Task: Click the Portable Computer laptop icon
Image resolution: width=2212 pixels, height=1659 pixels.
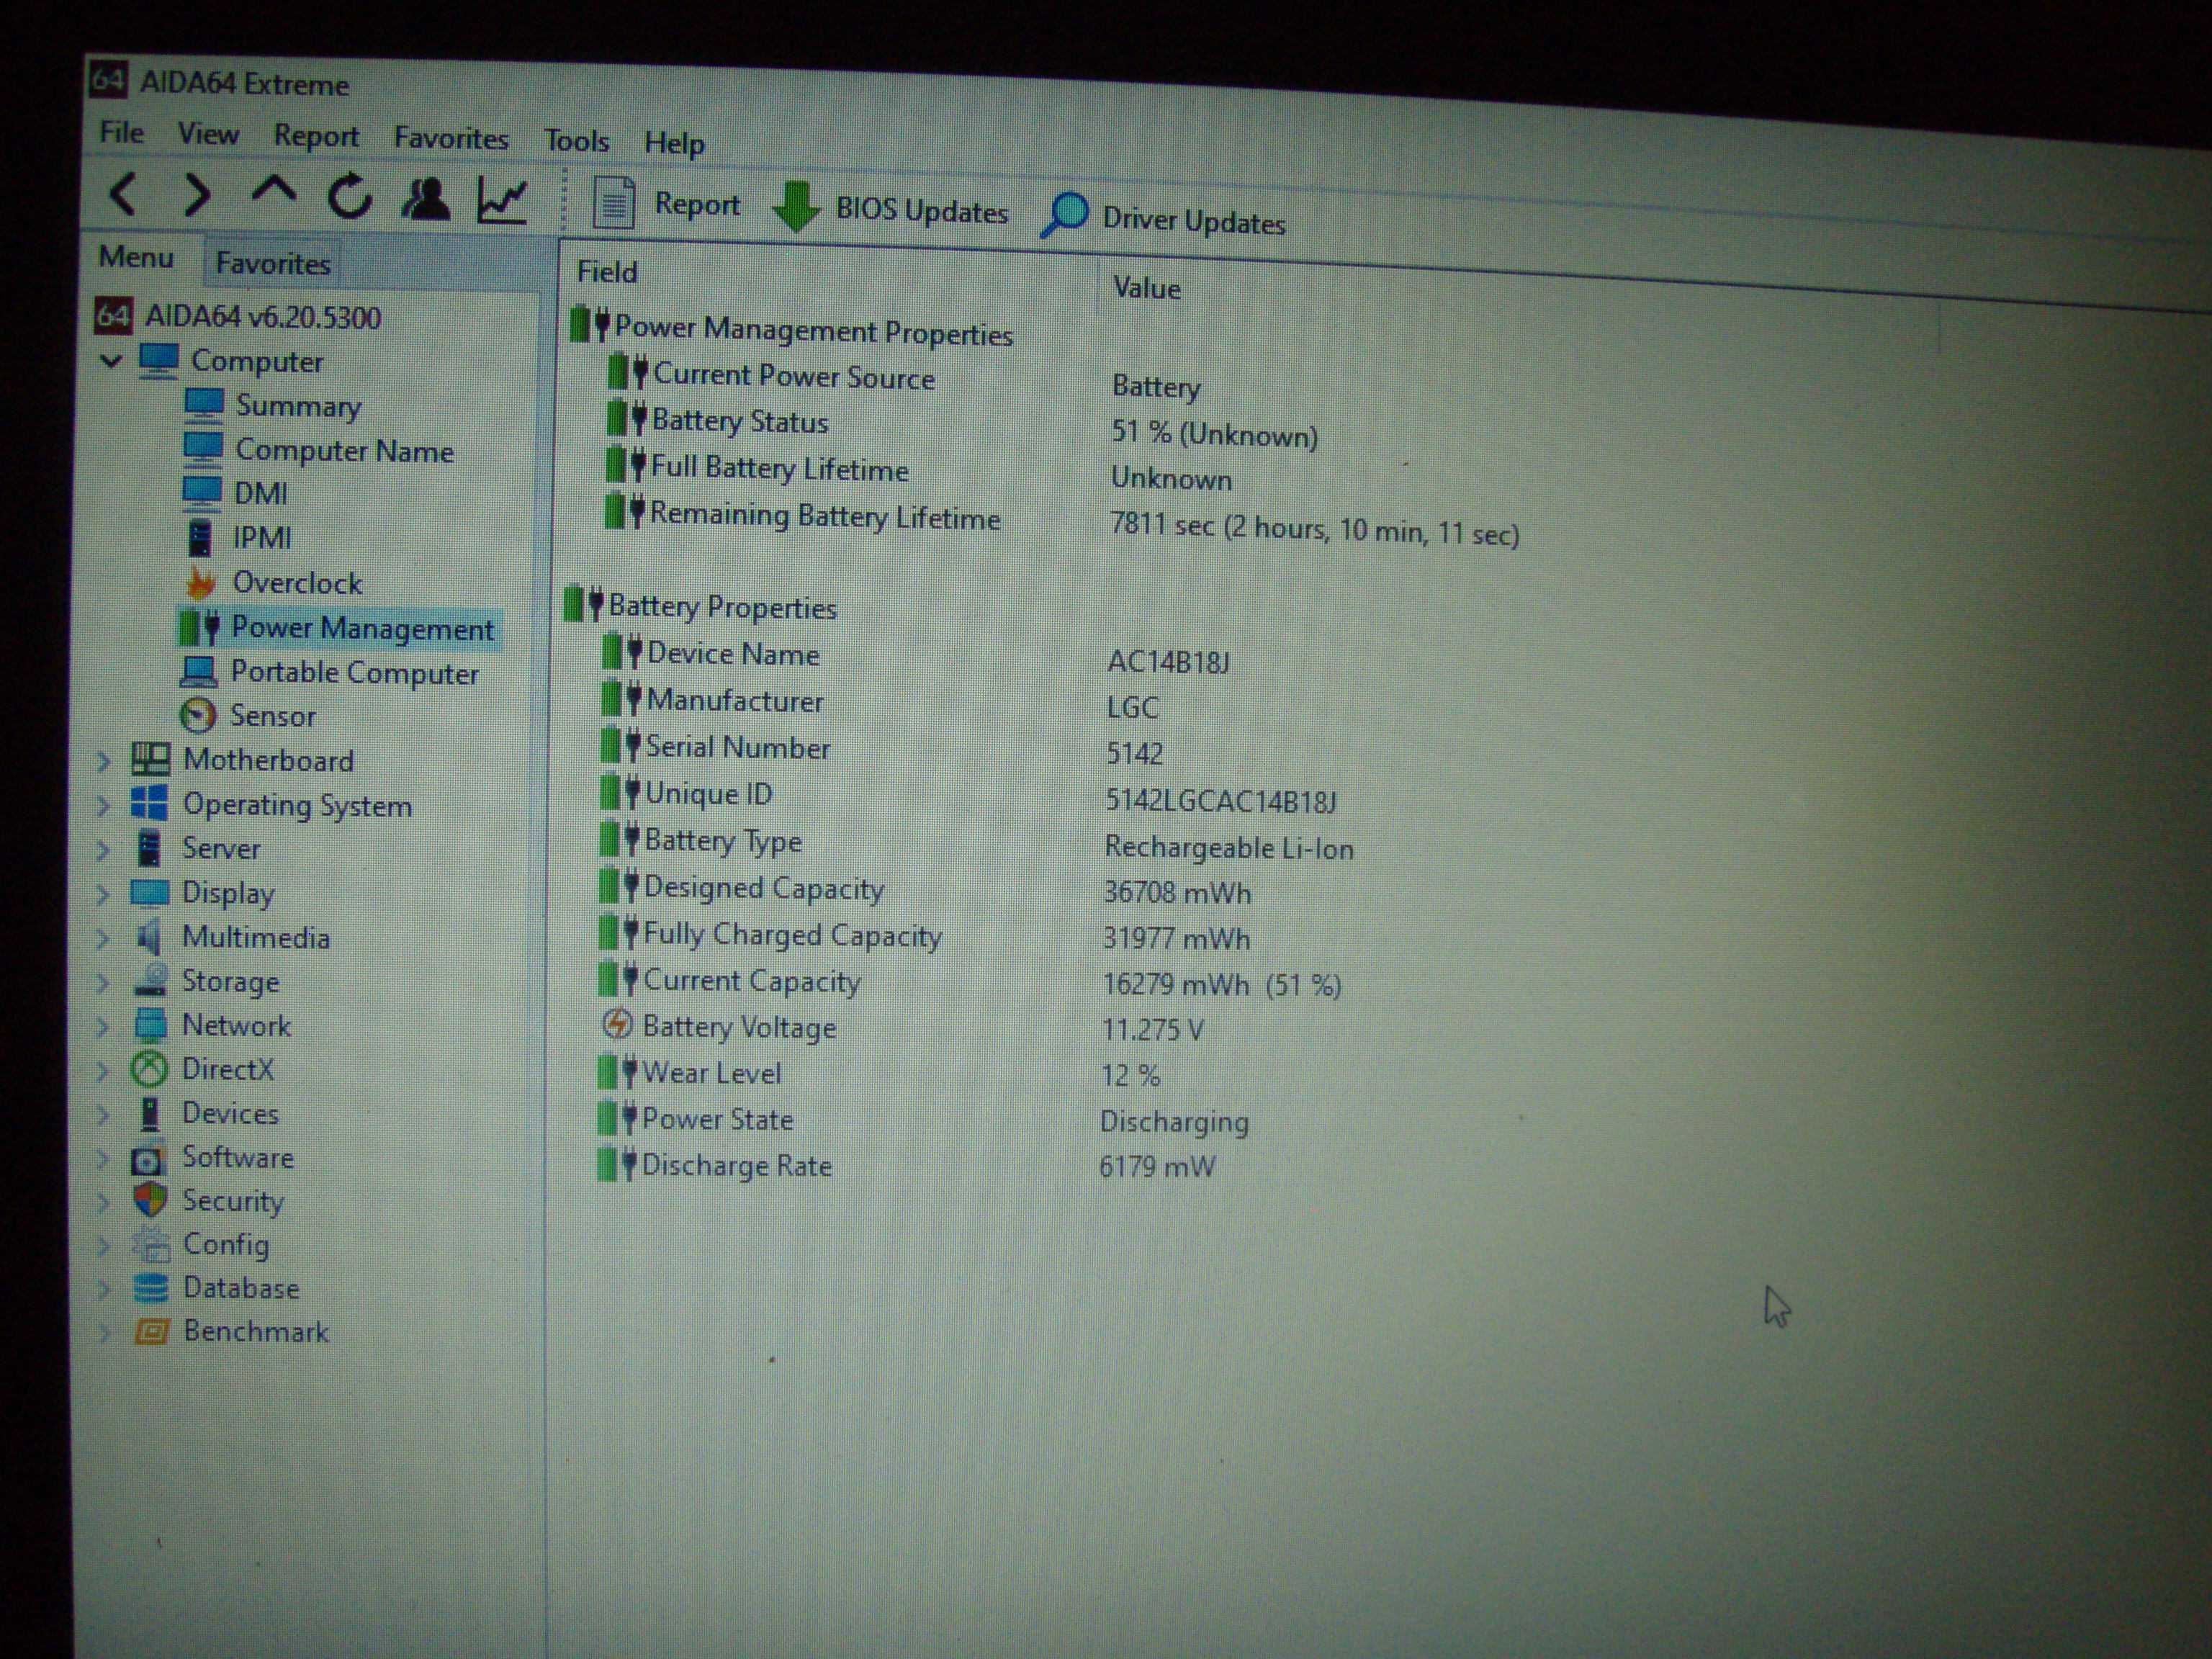Action: 198,671
